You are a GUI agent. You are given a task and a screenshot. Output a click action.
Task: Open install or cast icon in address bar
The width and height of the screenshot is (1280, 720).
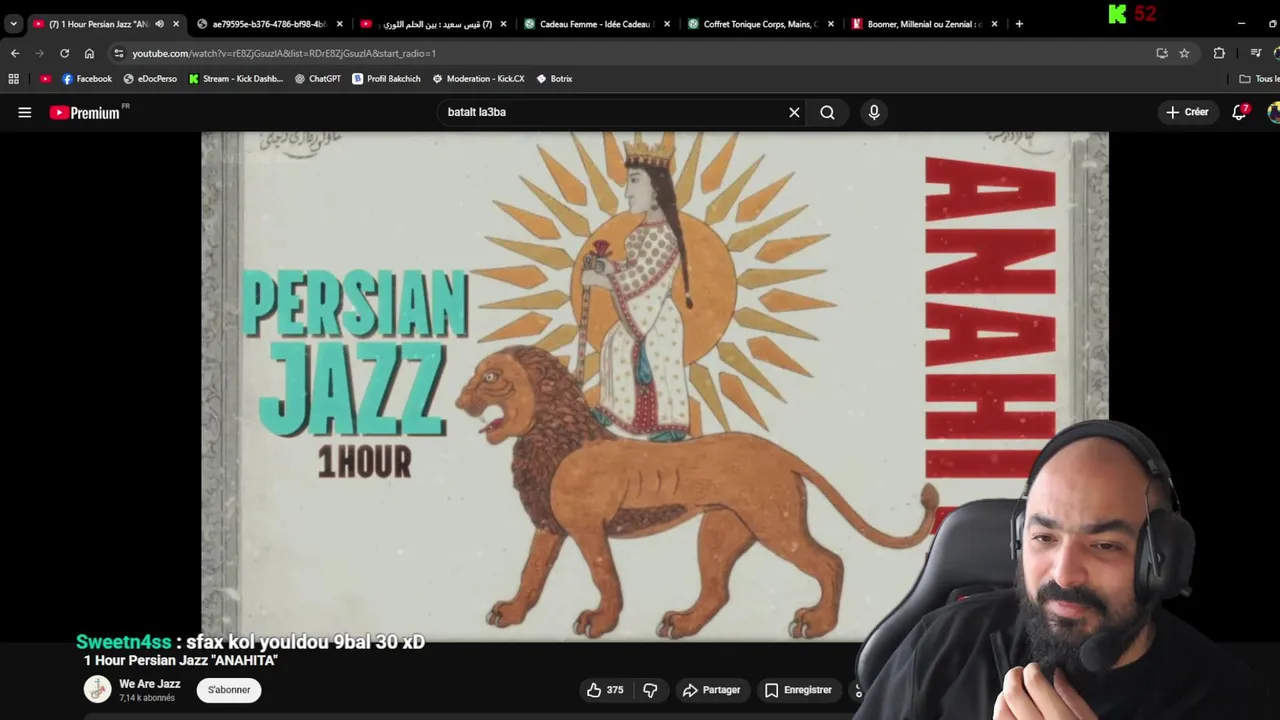coord(1162,53)
